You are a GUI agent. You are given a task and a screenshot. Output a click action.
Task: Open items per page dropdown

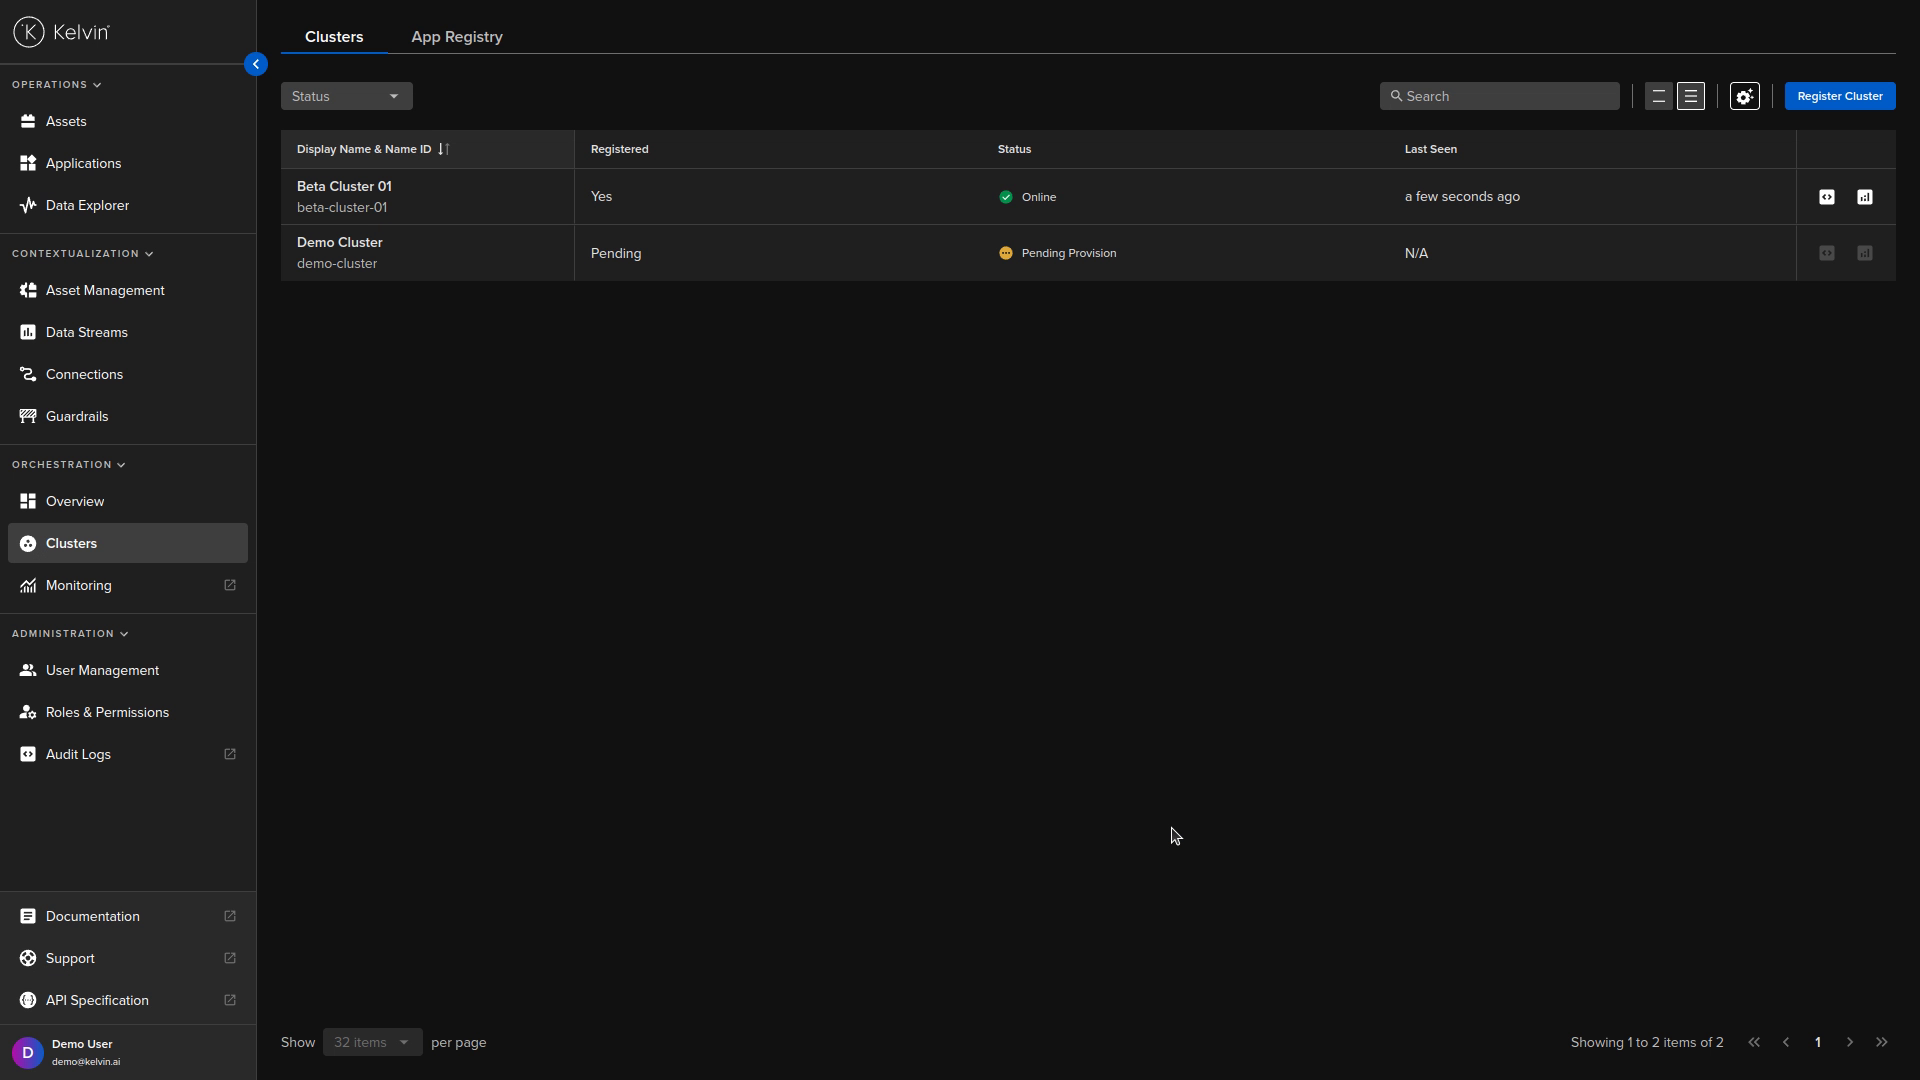click(372, 1042)
